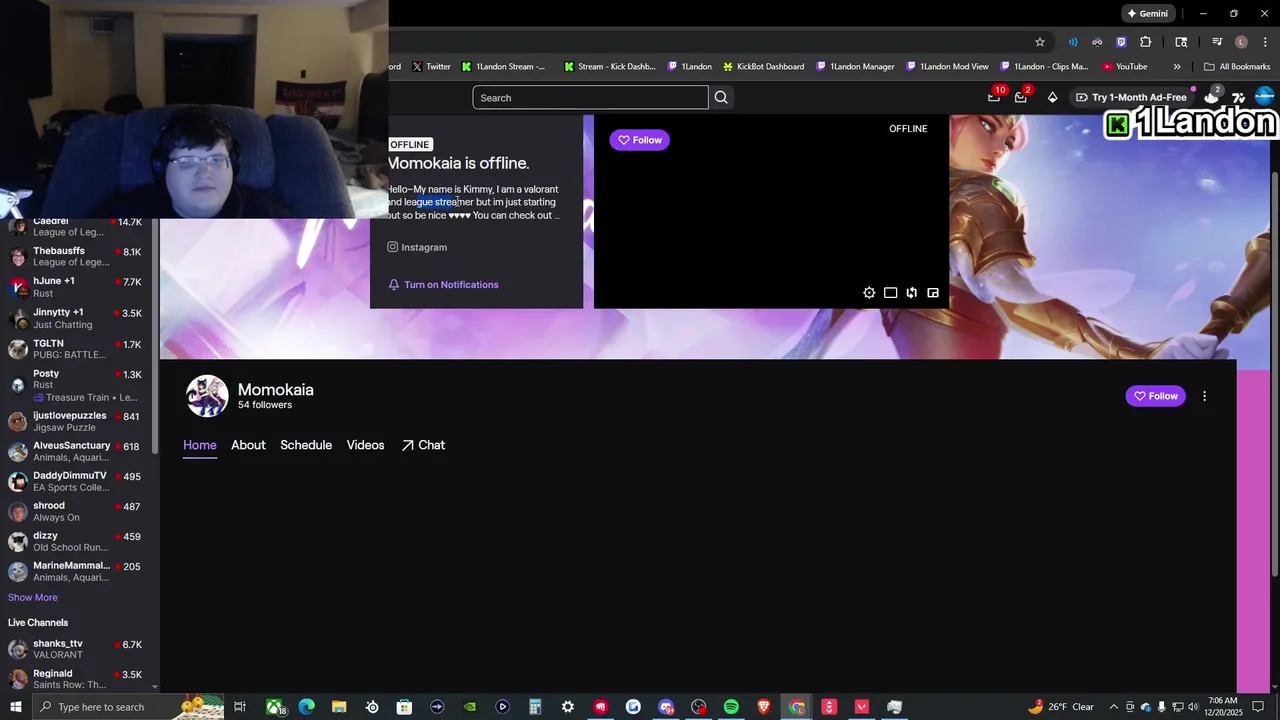Click the 7TV extension icon in Twitch header
This screenshot has height=720, width=1280.
click(1239, 97)
